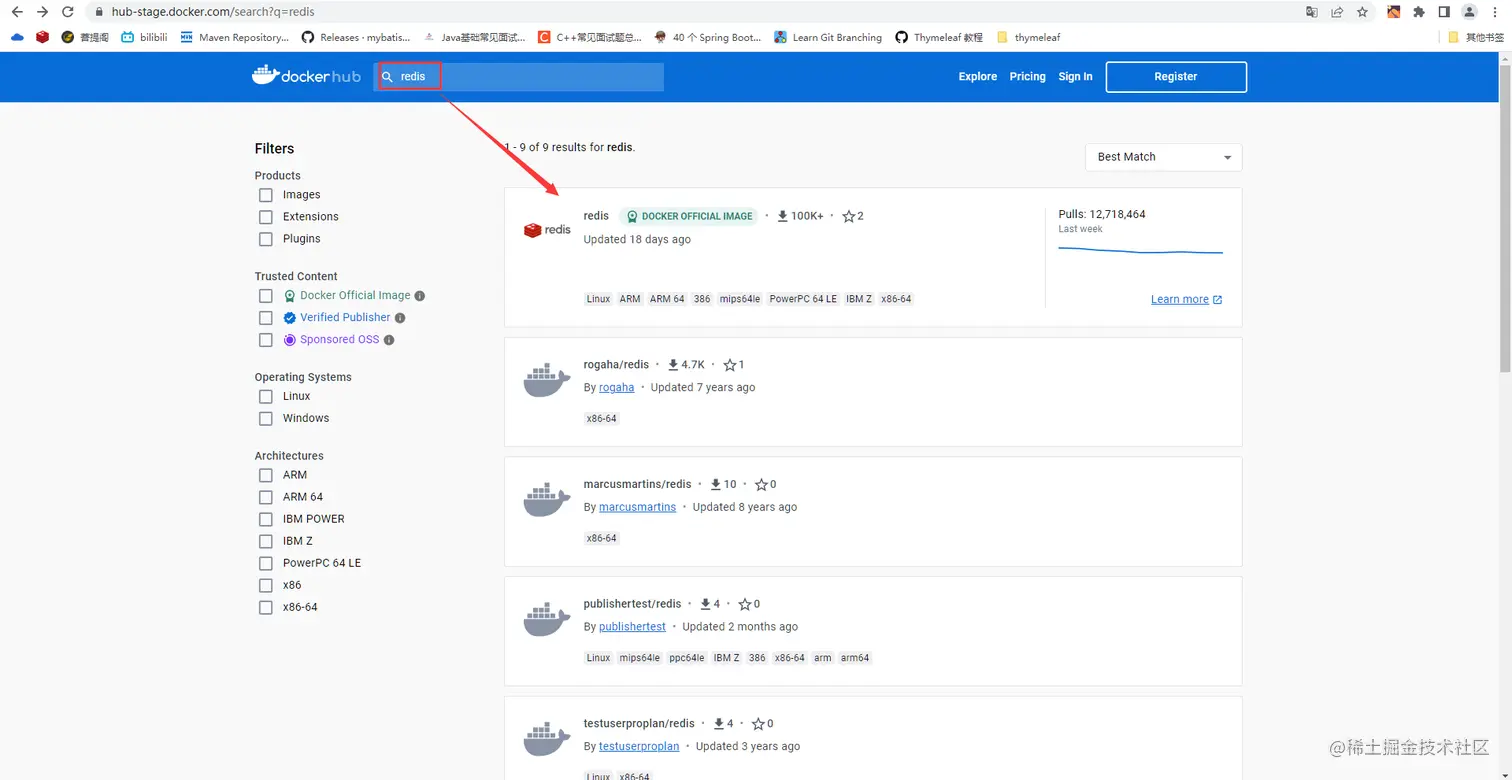The image size is (1512, 780).
Task: Reload the Docker Hub search page
Action: tap(68, 12)
